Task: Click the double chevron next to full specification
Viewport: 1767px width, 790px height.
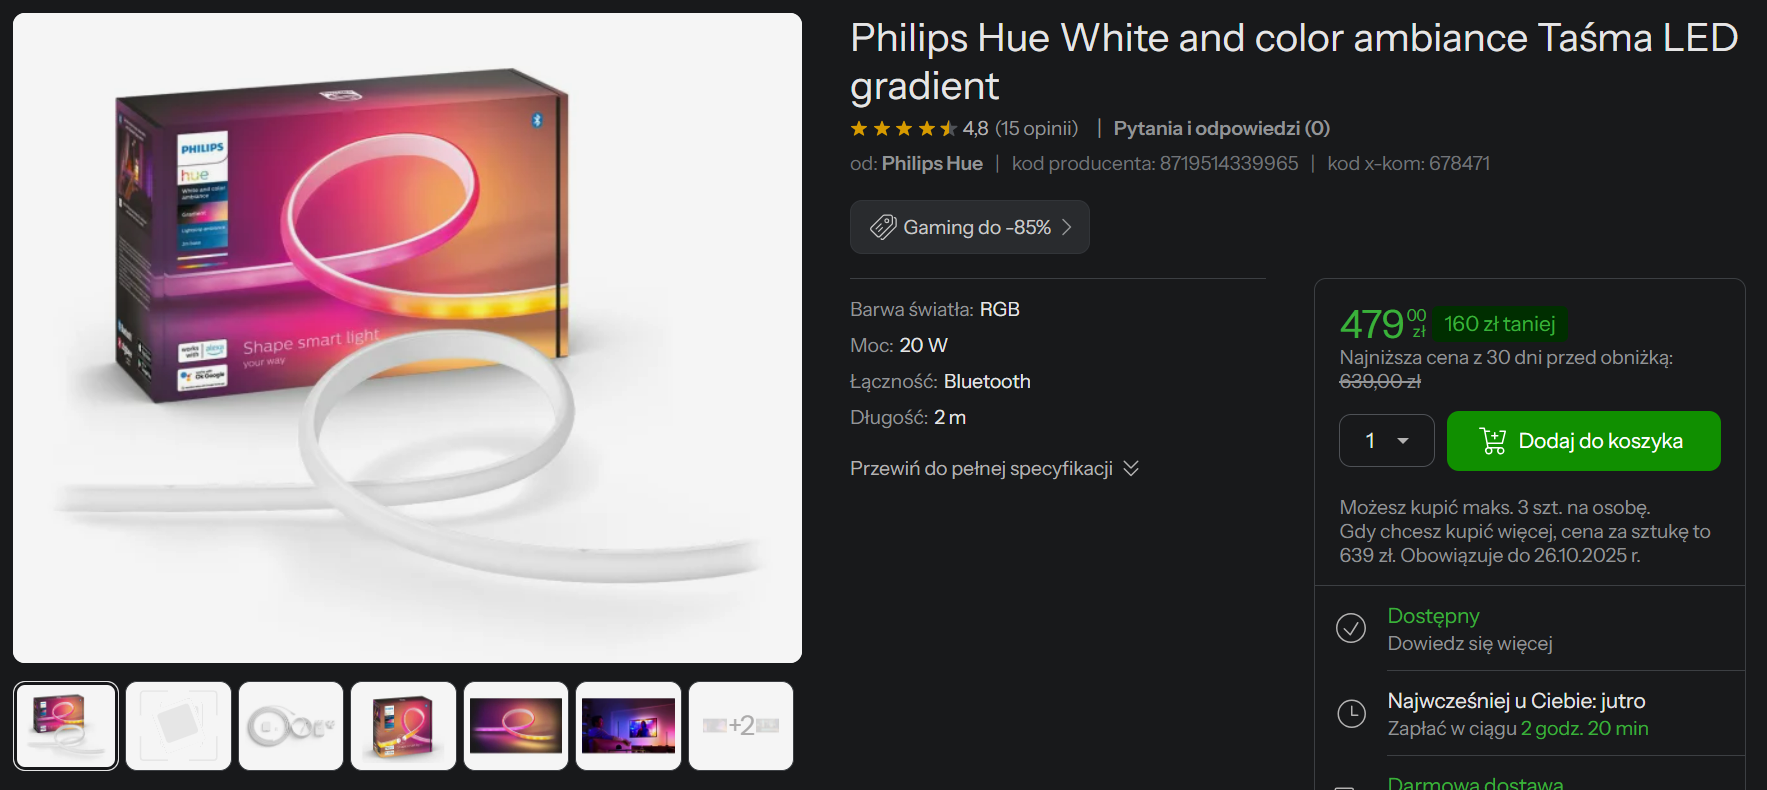Action: 1131,468
